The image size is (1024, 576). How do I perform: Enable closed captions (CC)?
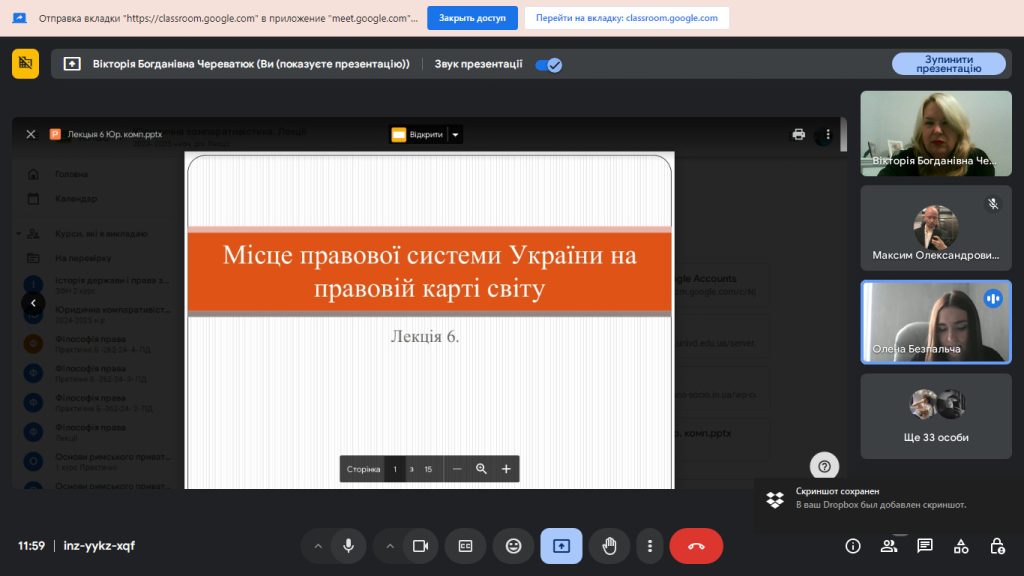(465, 546)
